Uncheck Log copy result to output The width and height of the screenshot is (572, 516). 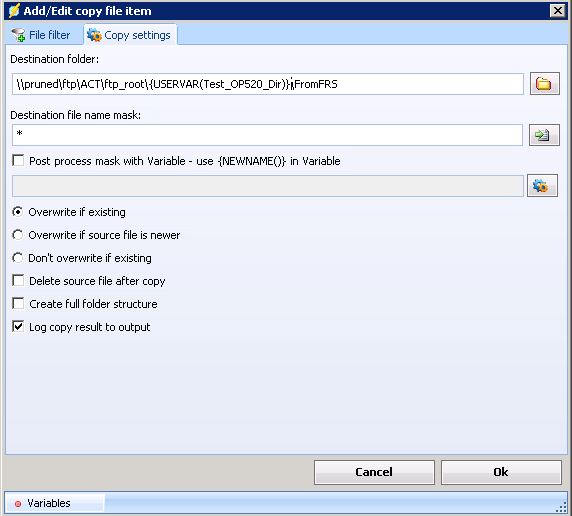pos(18,326)
